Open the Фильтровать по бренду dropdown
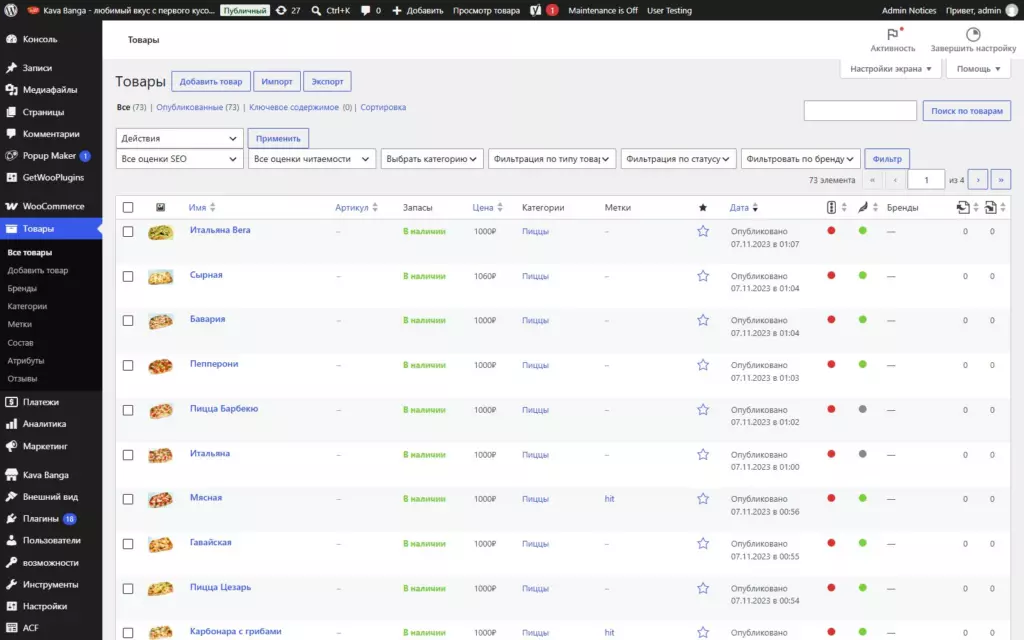This screenshot has height=640, width=1024. [x=800, y=159]
